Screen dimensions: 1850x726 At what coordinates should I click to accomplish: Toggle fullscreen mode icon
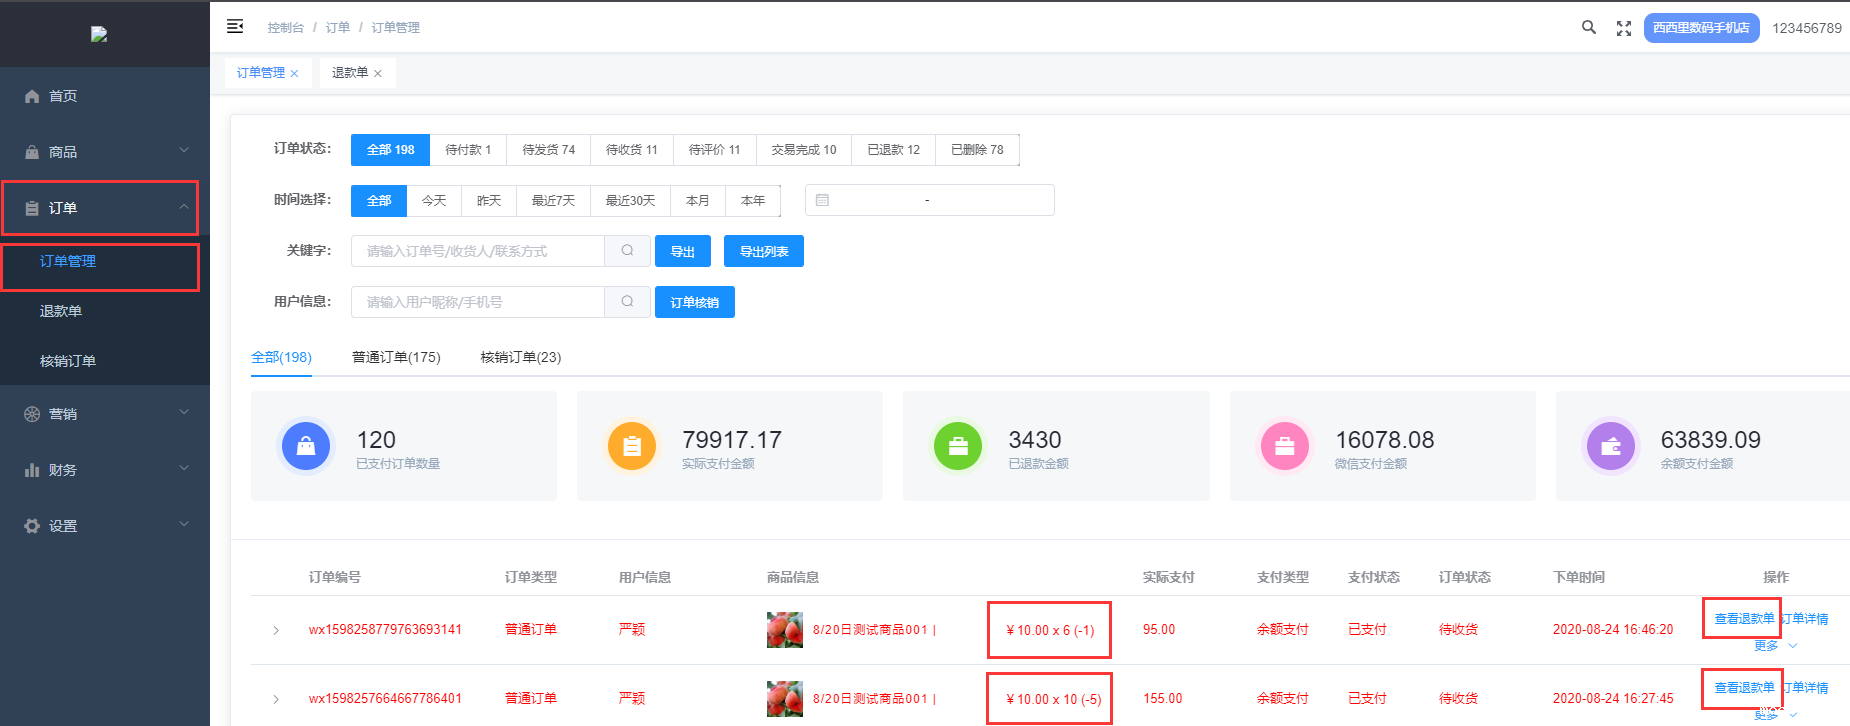(x=1624, y=28)
